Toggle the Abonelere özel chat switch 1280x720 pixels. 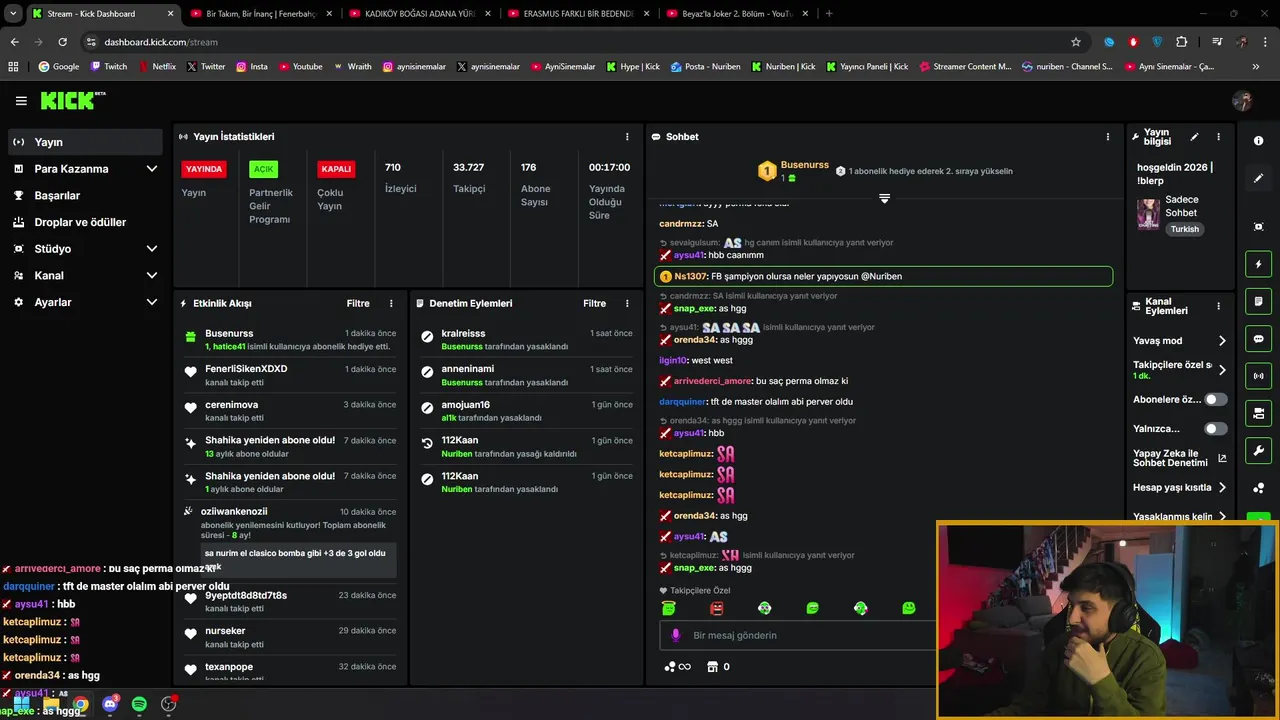[x=1215, y=400]
